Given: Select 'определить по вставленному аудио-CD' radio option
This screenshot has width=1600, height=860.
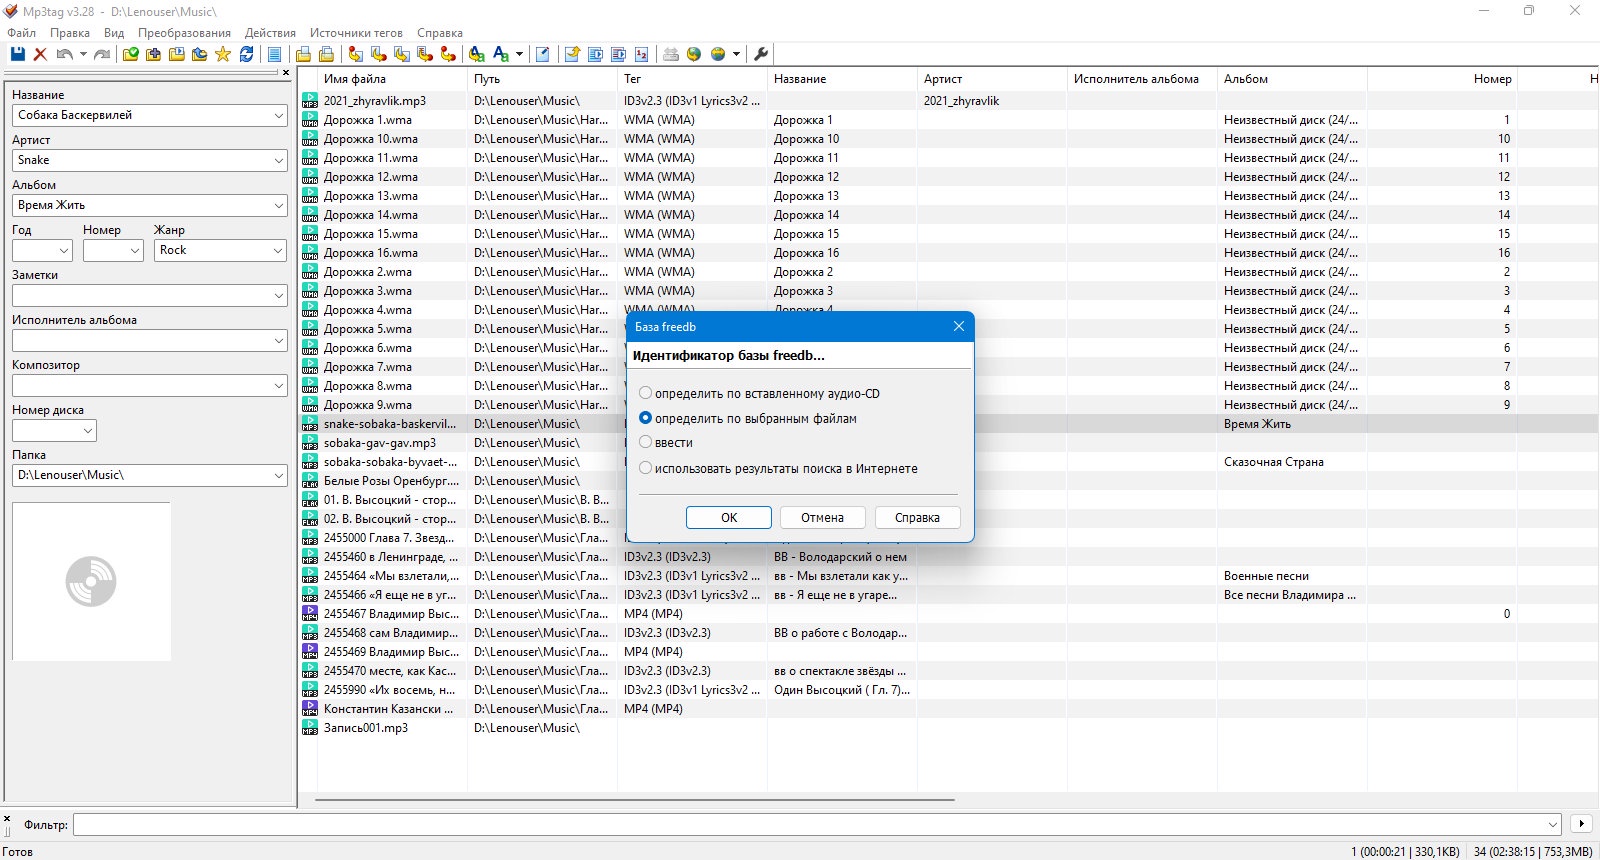Looking at the screenshot, I should (x=646, y=393).
